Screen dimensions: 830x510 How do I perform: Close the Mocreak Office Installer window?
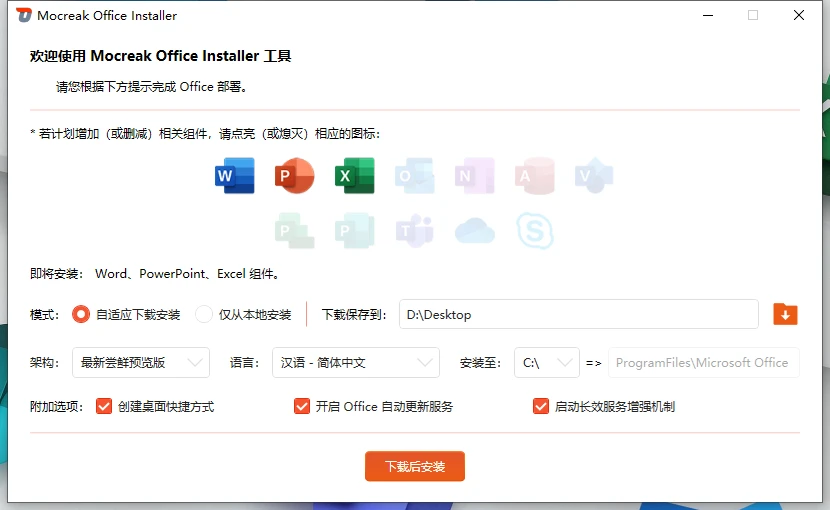pos(799,15)
